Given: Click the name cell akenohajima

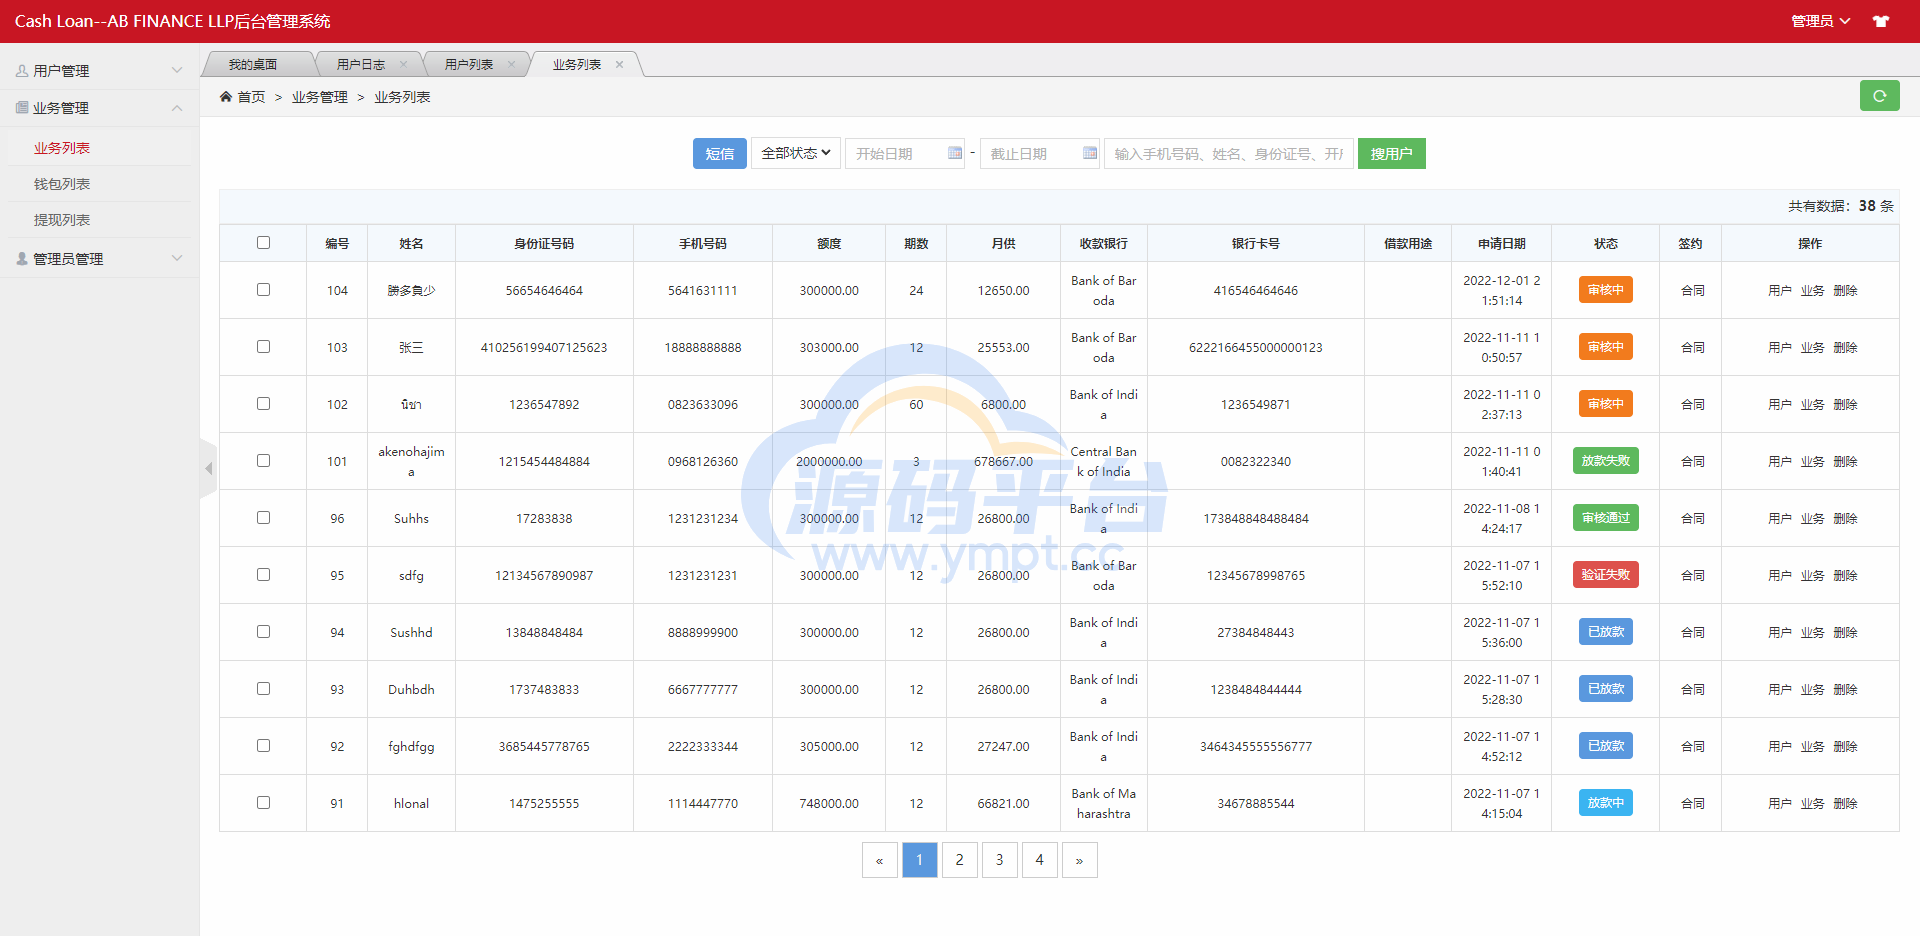Looking at the screenshot, I should click(411, 461).
